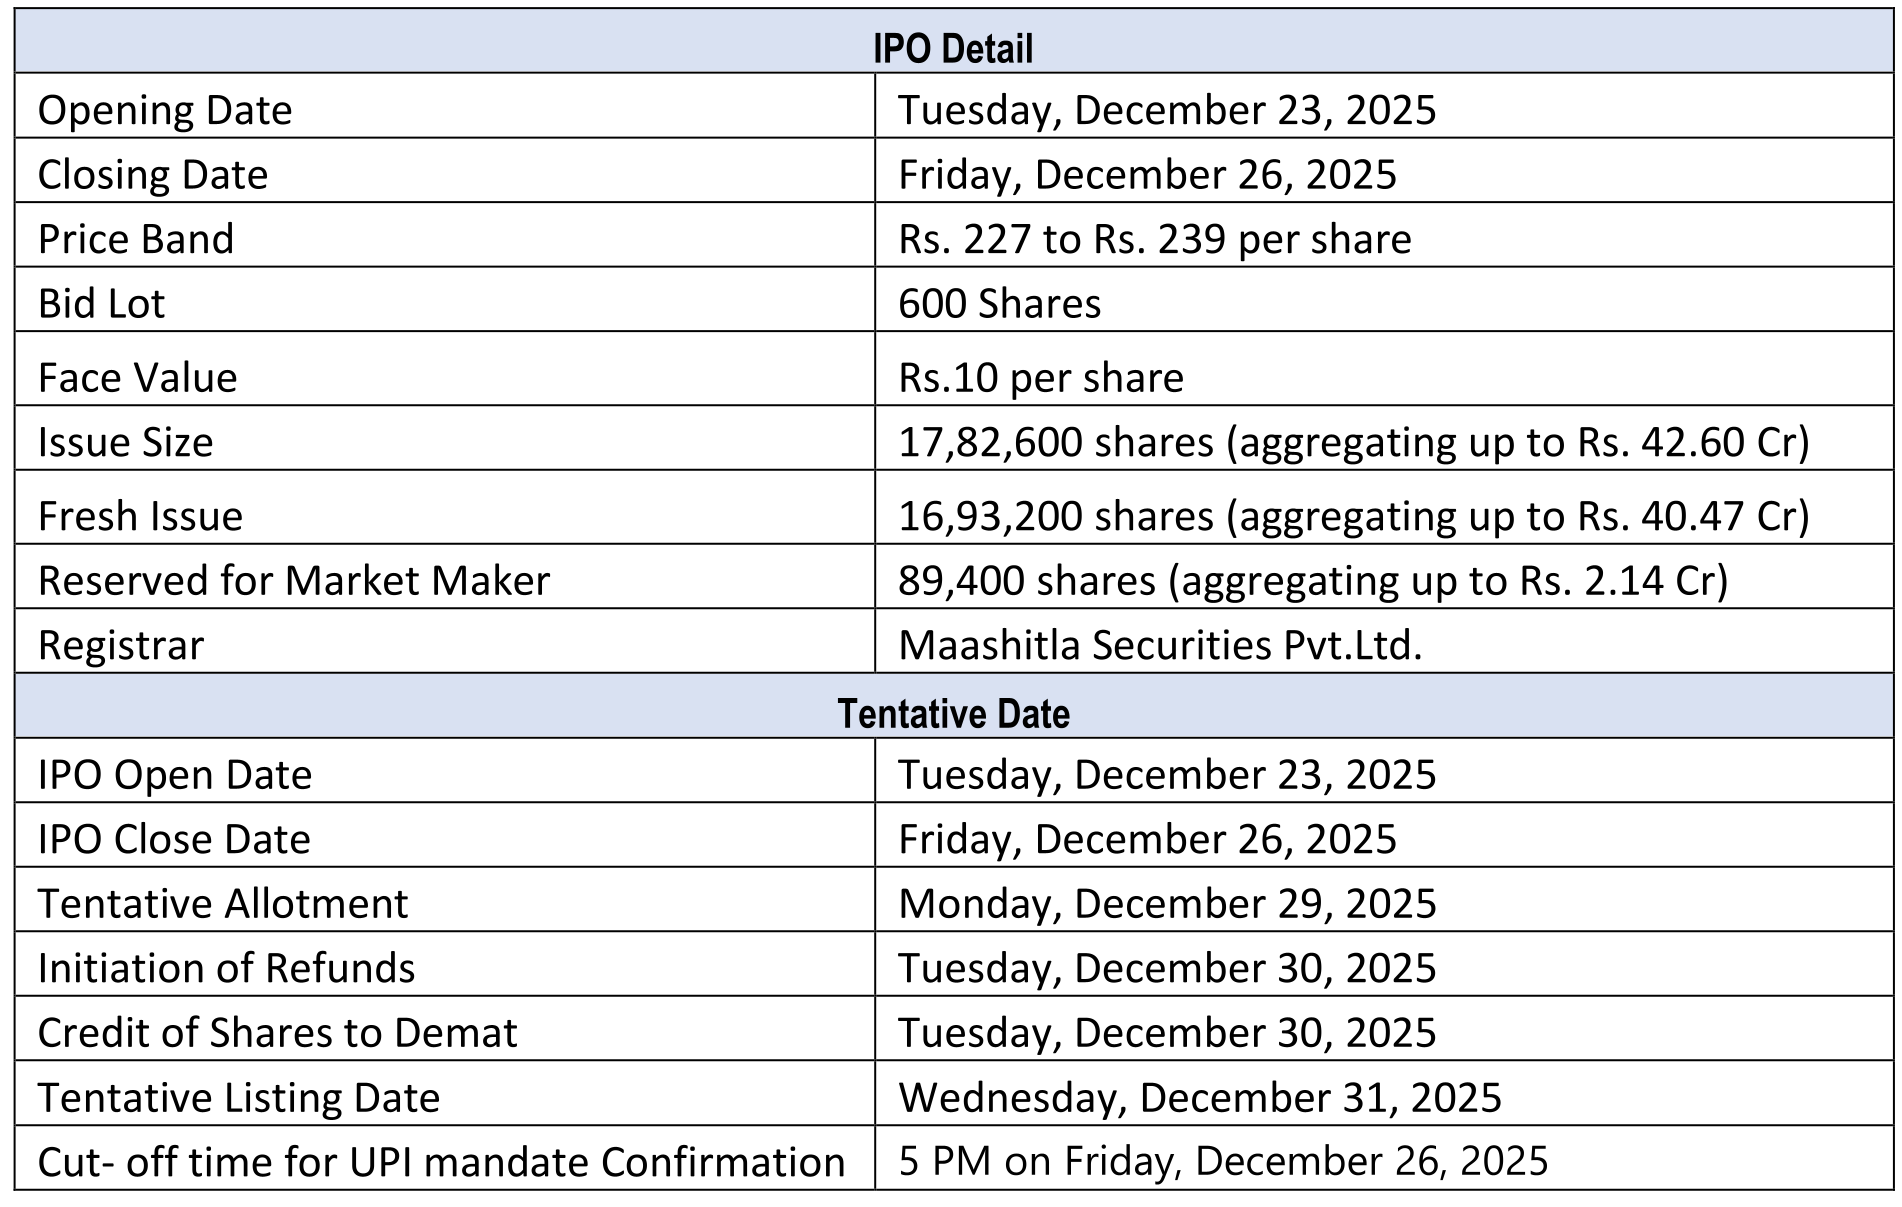The image size is (1902, 1207).
Task: Select the Issue Size label cell
Action: click(125, 442)
